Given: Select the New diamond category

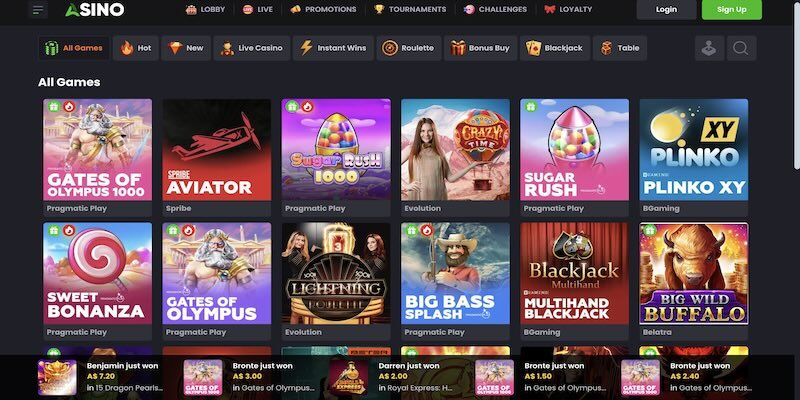Looking at the screenshot, I should coord(186,48).
